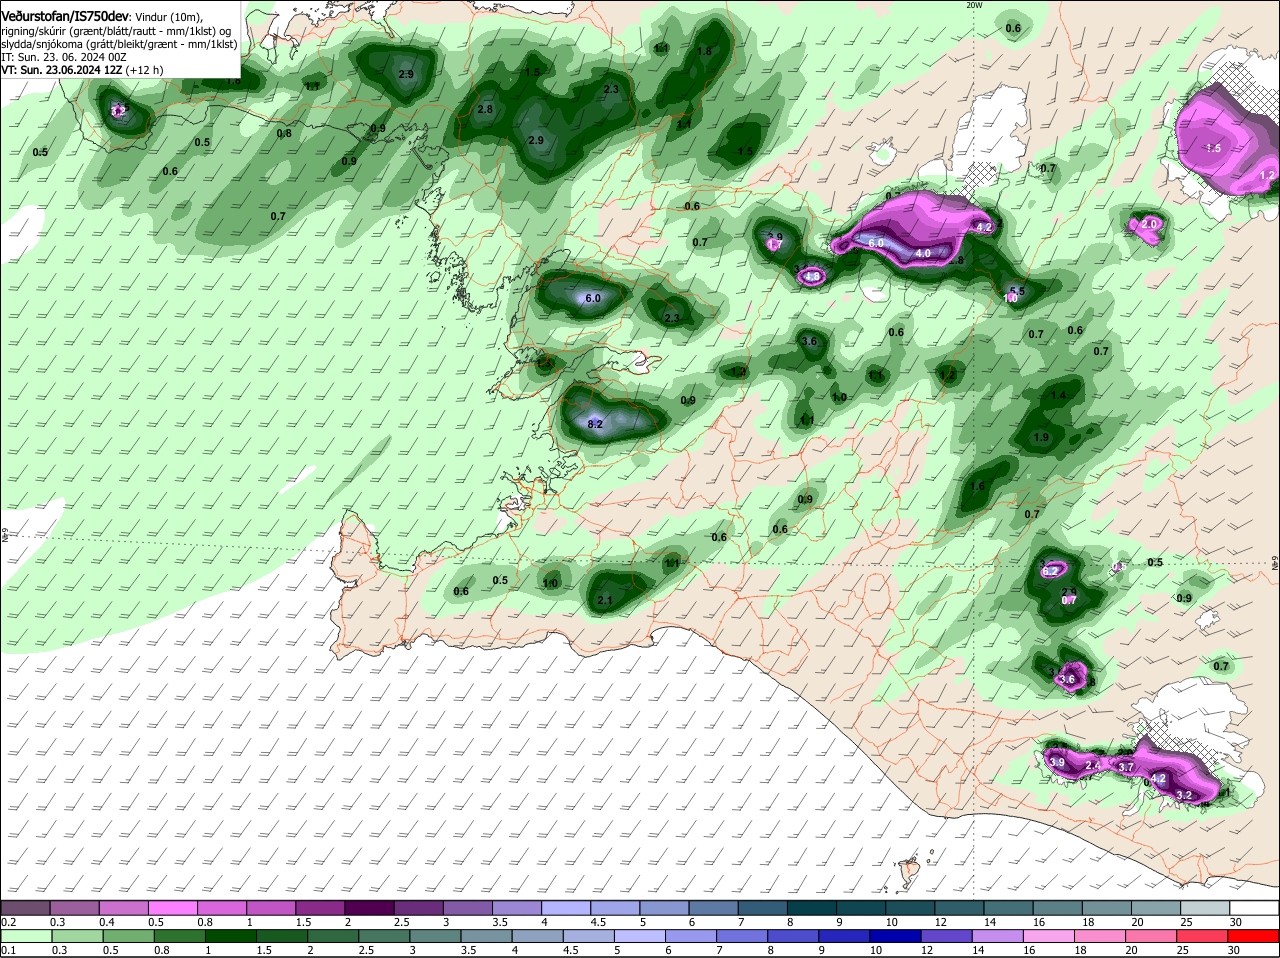The width and height of the screenshot is (1280, 958).
Task: Select the 1.6 precipitation value
Action: pos(978,487)
